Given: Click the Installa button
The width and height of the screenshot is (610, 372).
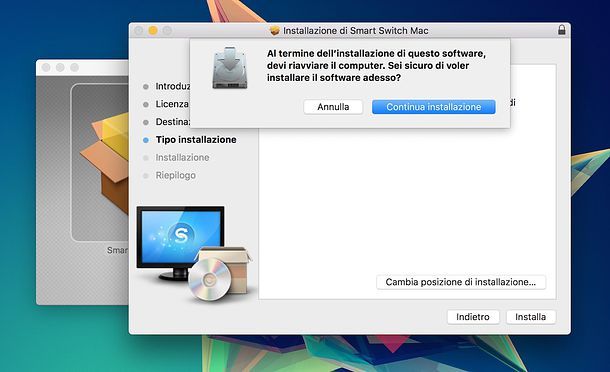Looking at the screenshot, I should coord(531,317).
